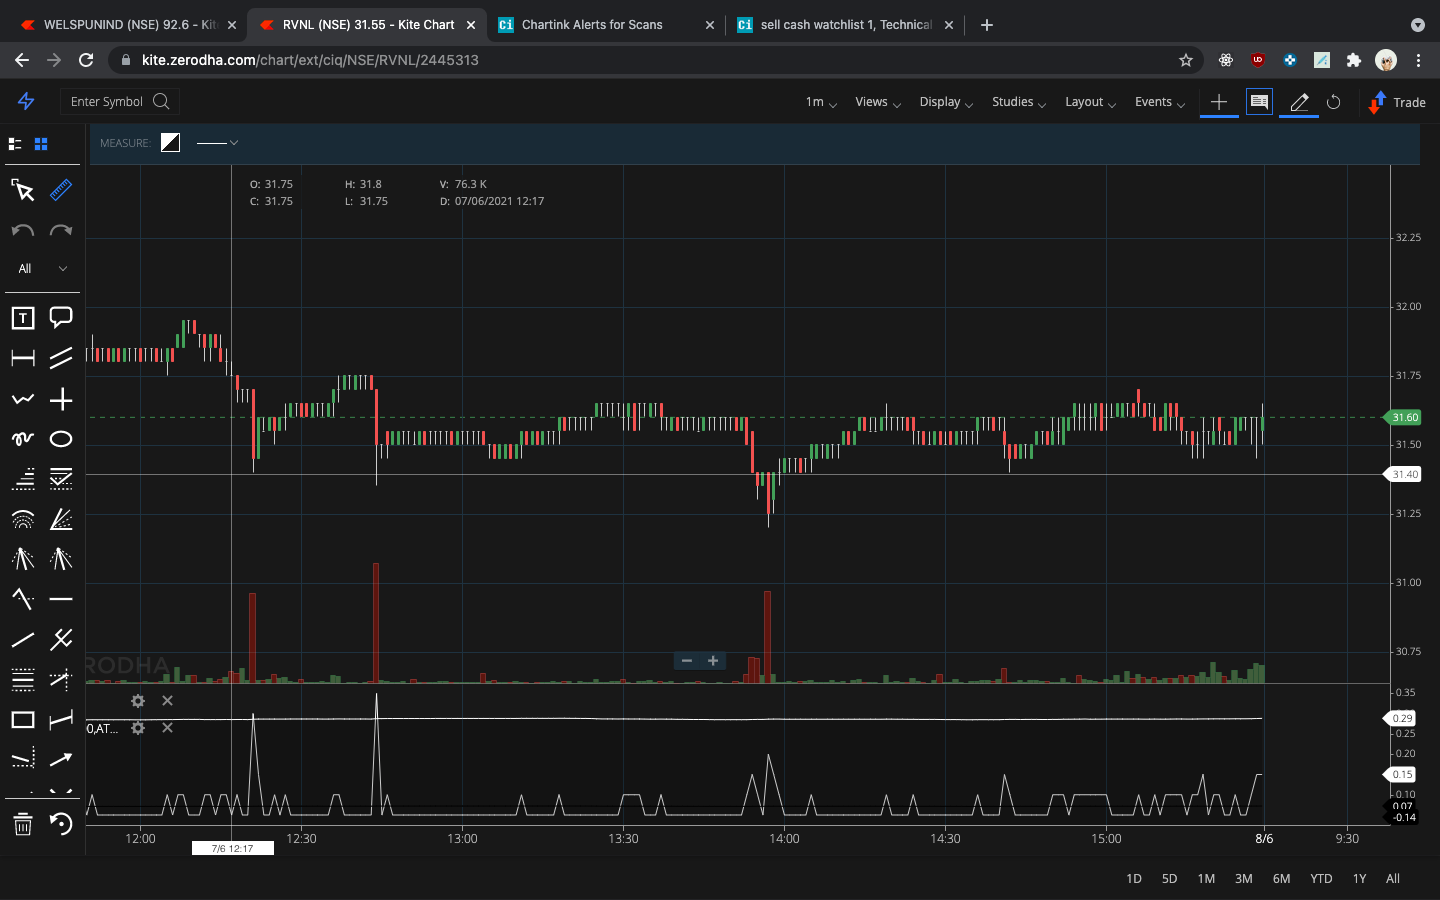Click the Enter Symbol search field
This screenshot has width=1440, height=900.
pyautogui.click(x=110, y=101)
